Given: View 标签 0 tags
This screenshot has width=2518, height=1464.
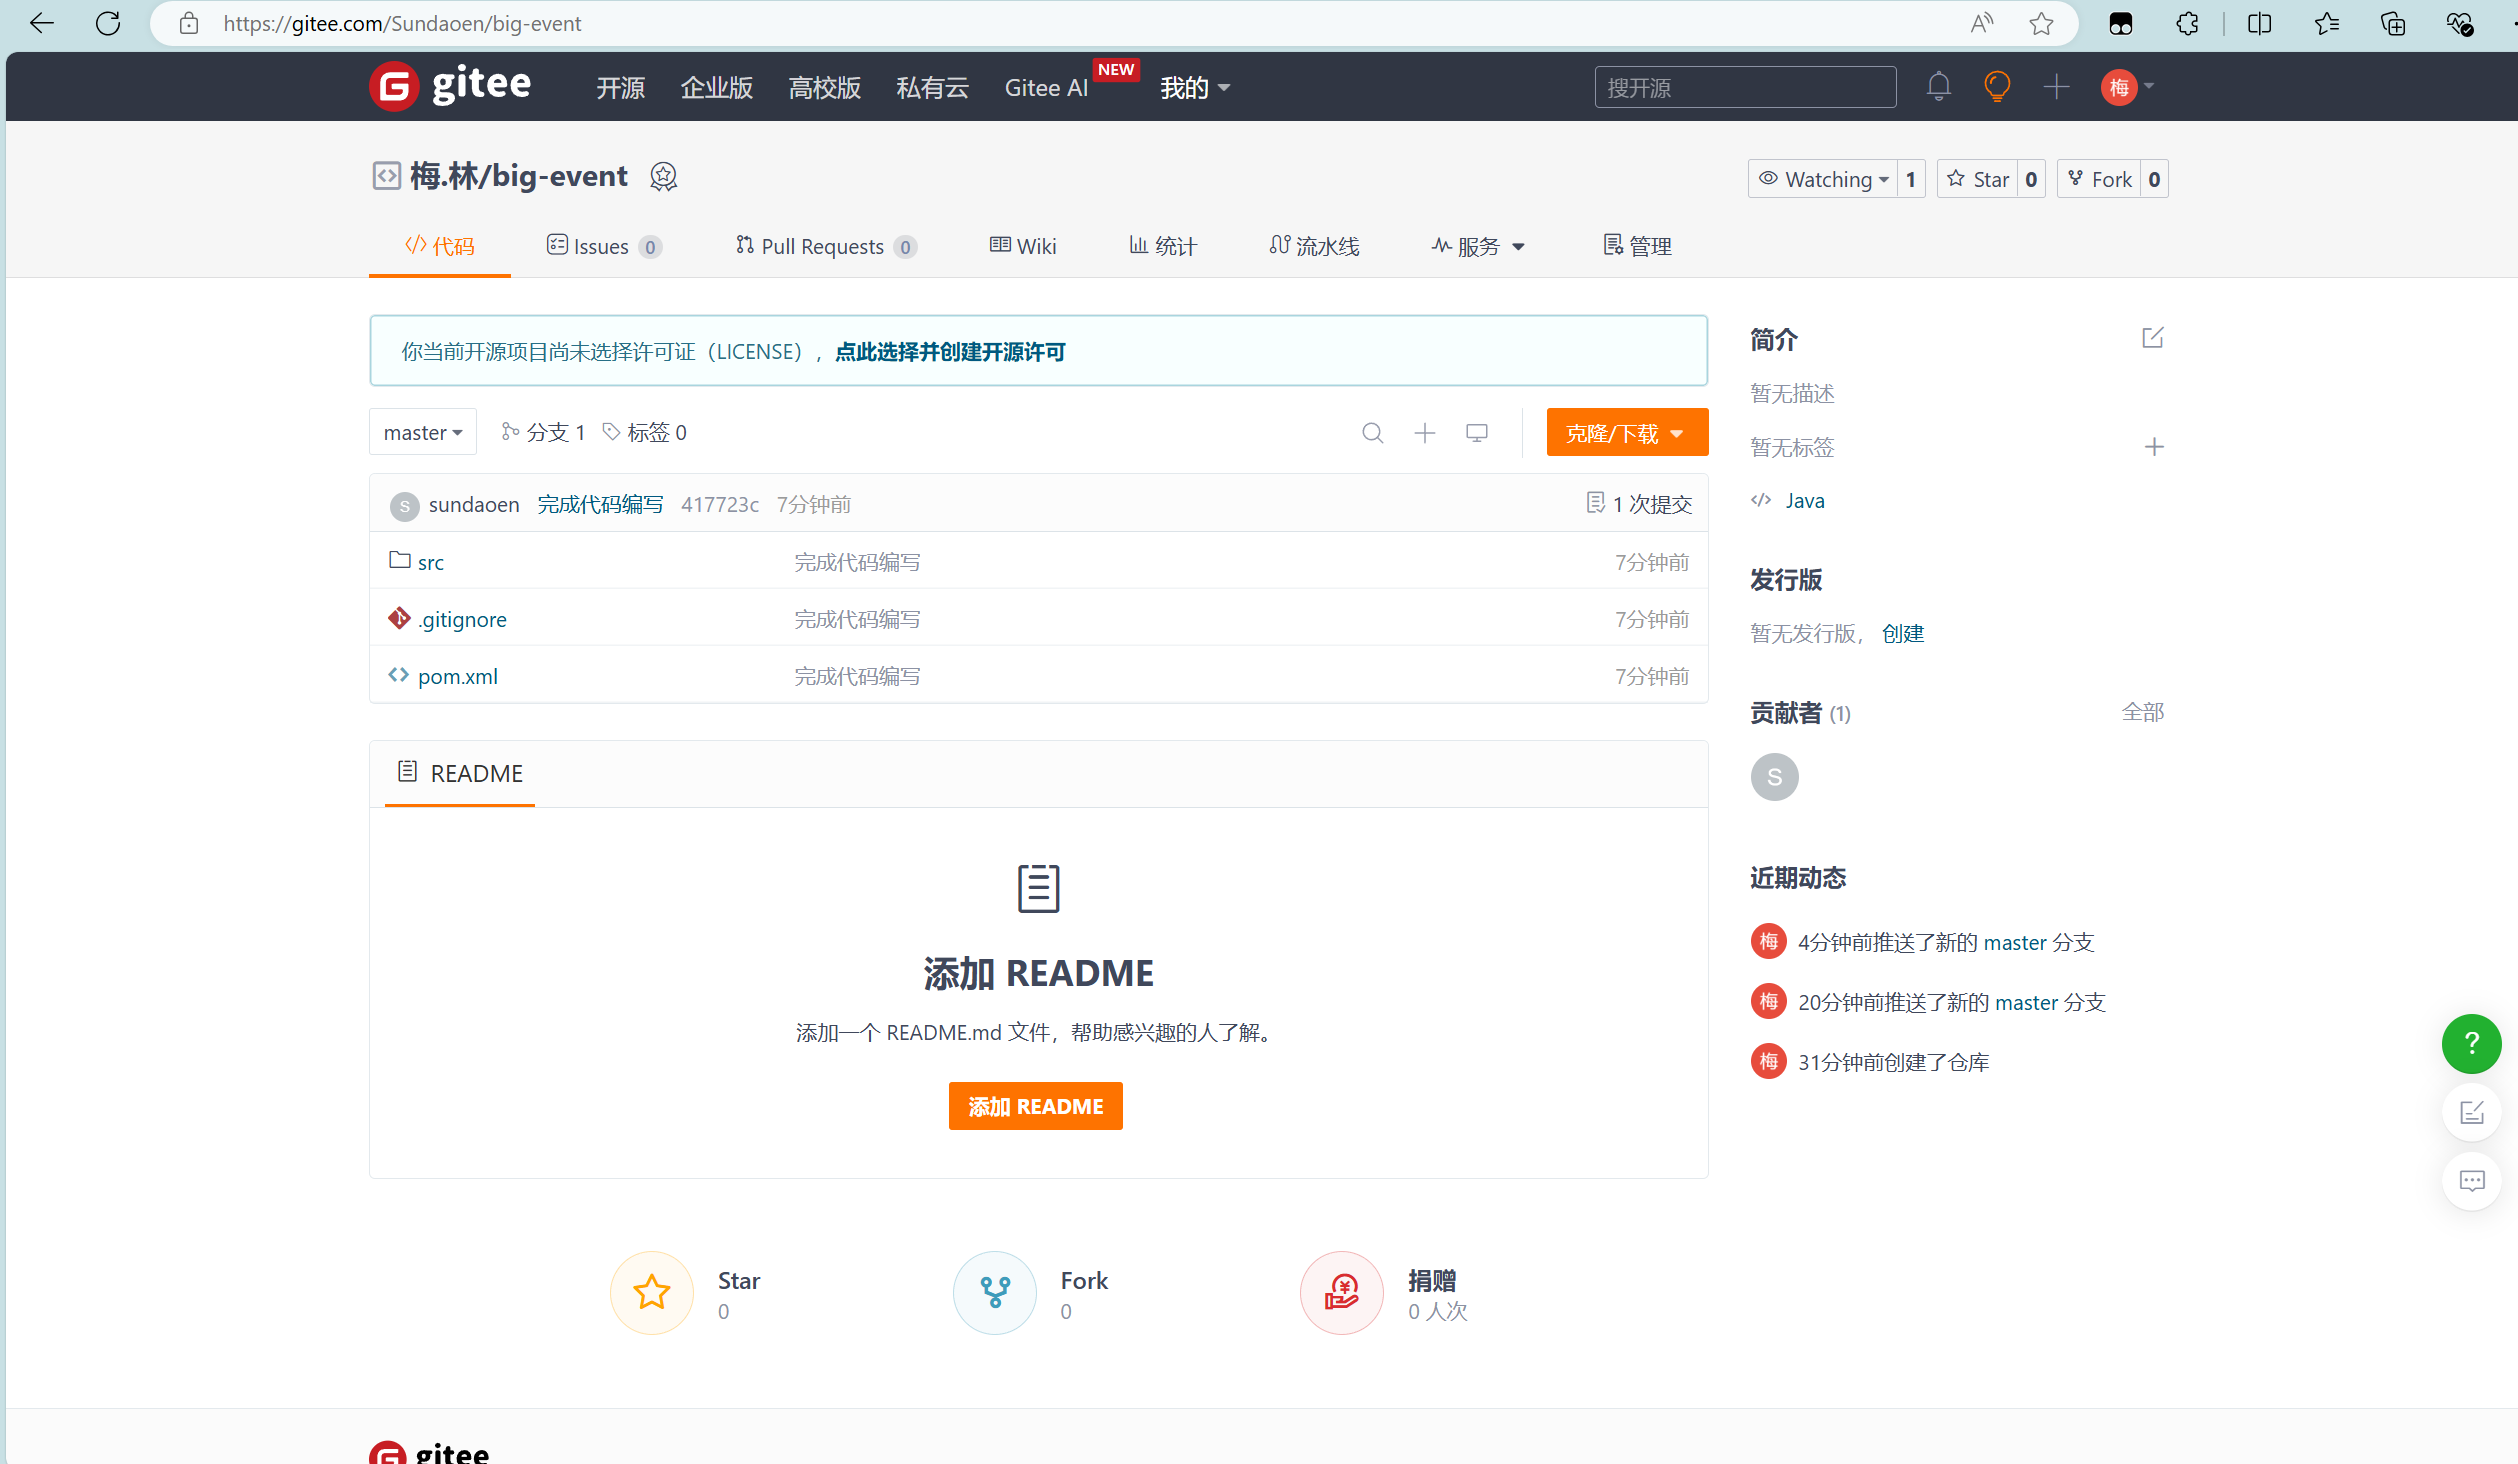Looking at the screenshot, I should coord(645,432).
